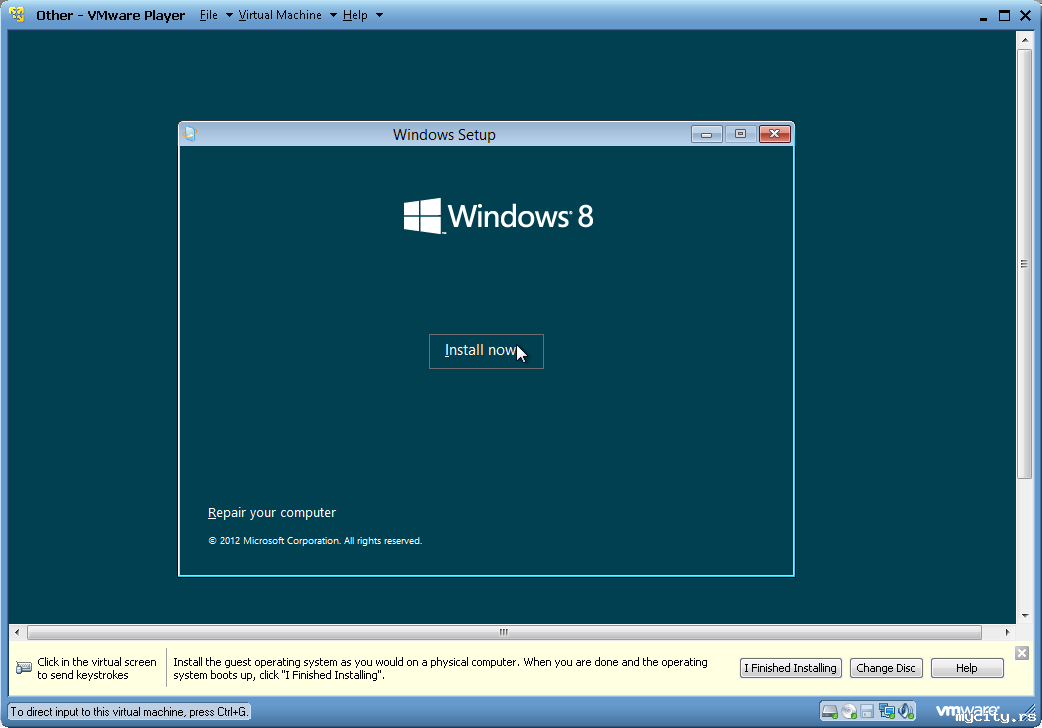1042x728 pixels.
Task: Click the floppy drive status icon
Action: tap(867, 711)
